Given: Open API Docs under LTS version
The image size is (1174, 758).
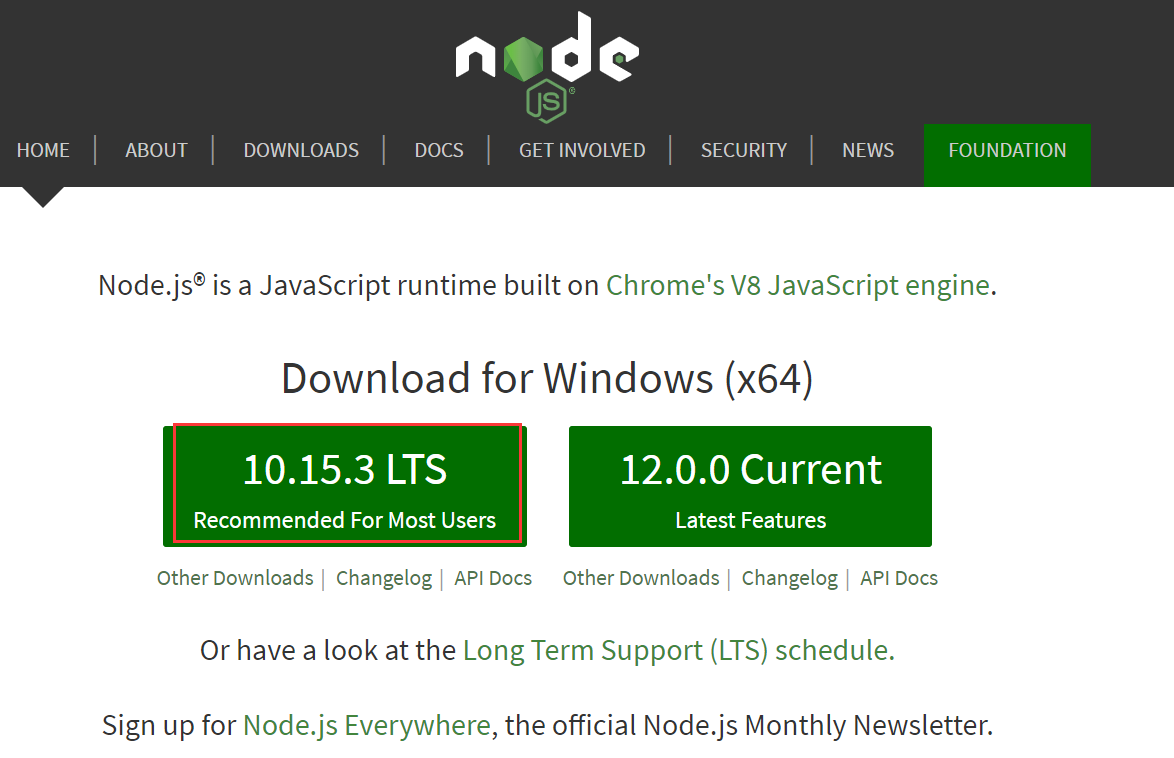Looking at the screenshot, I should tap(493, 578).
